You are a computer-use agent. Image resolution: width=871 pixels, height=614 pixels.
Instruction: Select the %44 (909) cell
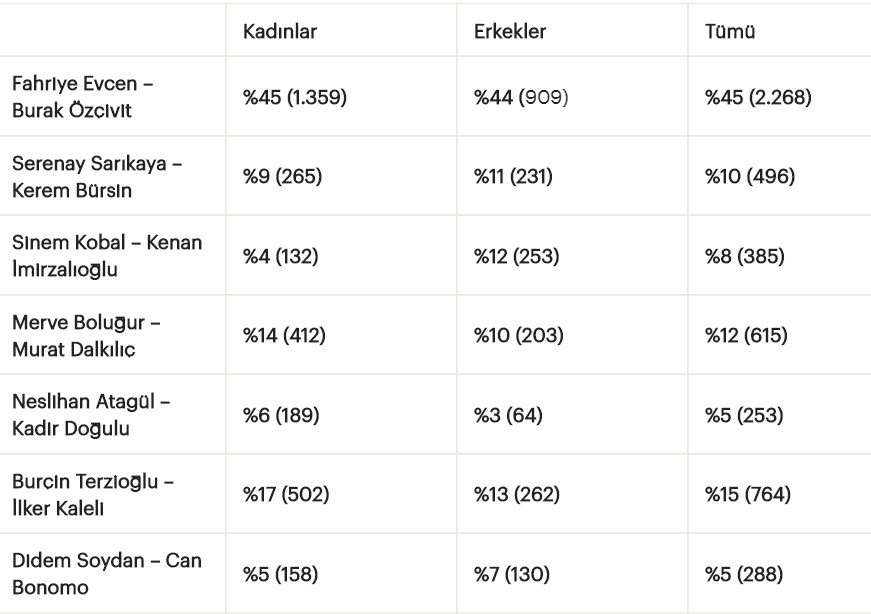pos(521,98)
